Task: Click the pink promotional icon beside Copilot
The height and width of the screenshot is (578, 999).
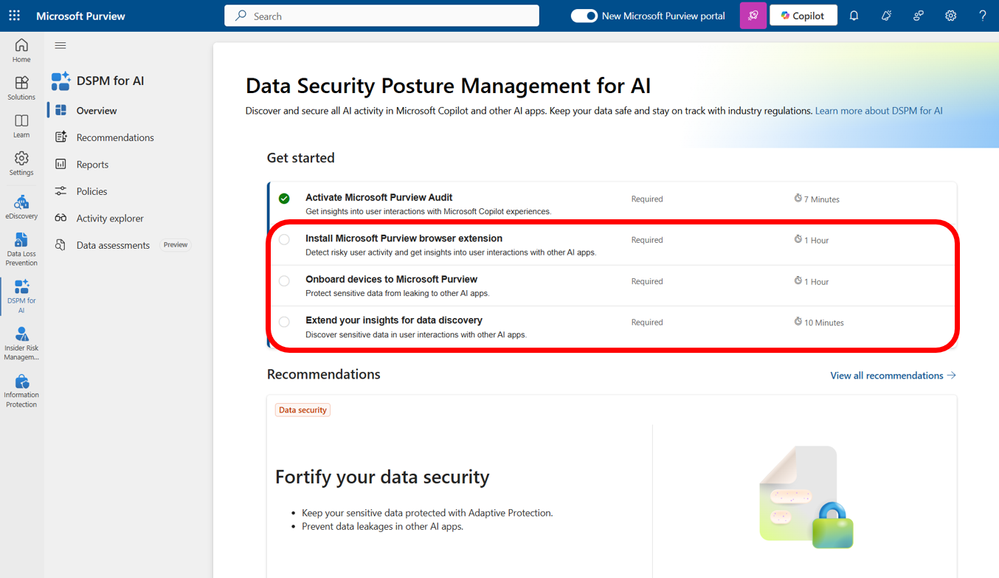Action: pos(753,15)
